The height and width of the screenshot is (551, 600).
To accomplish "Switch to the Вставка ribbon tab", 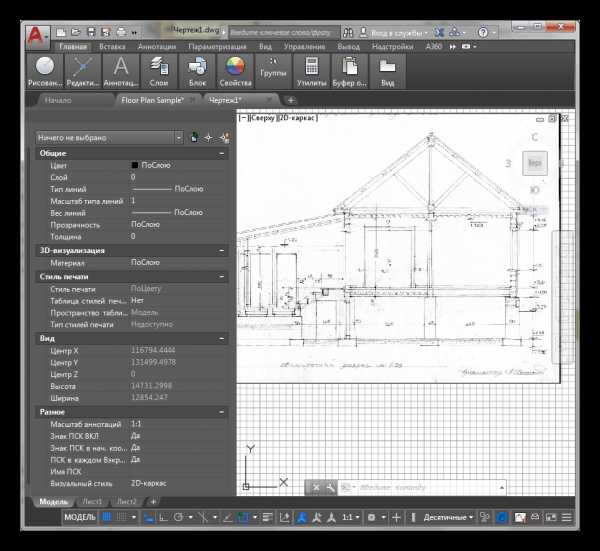I will coord(112,46).
